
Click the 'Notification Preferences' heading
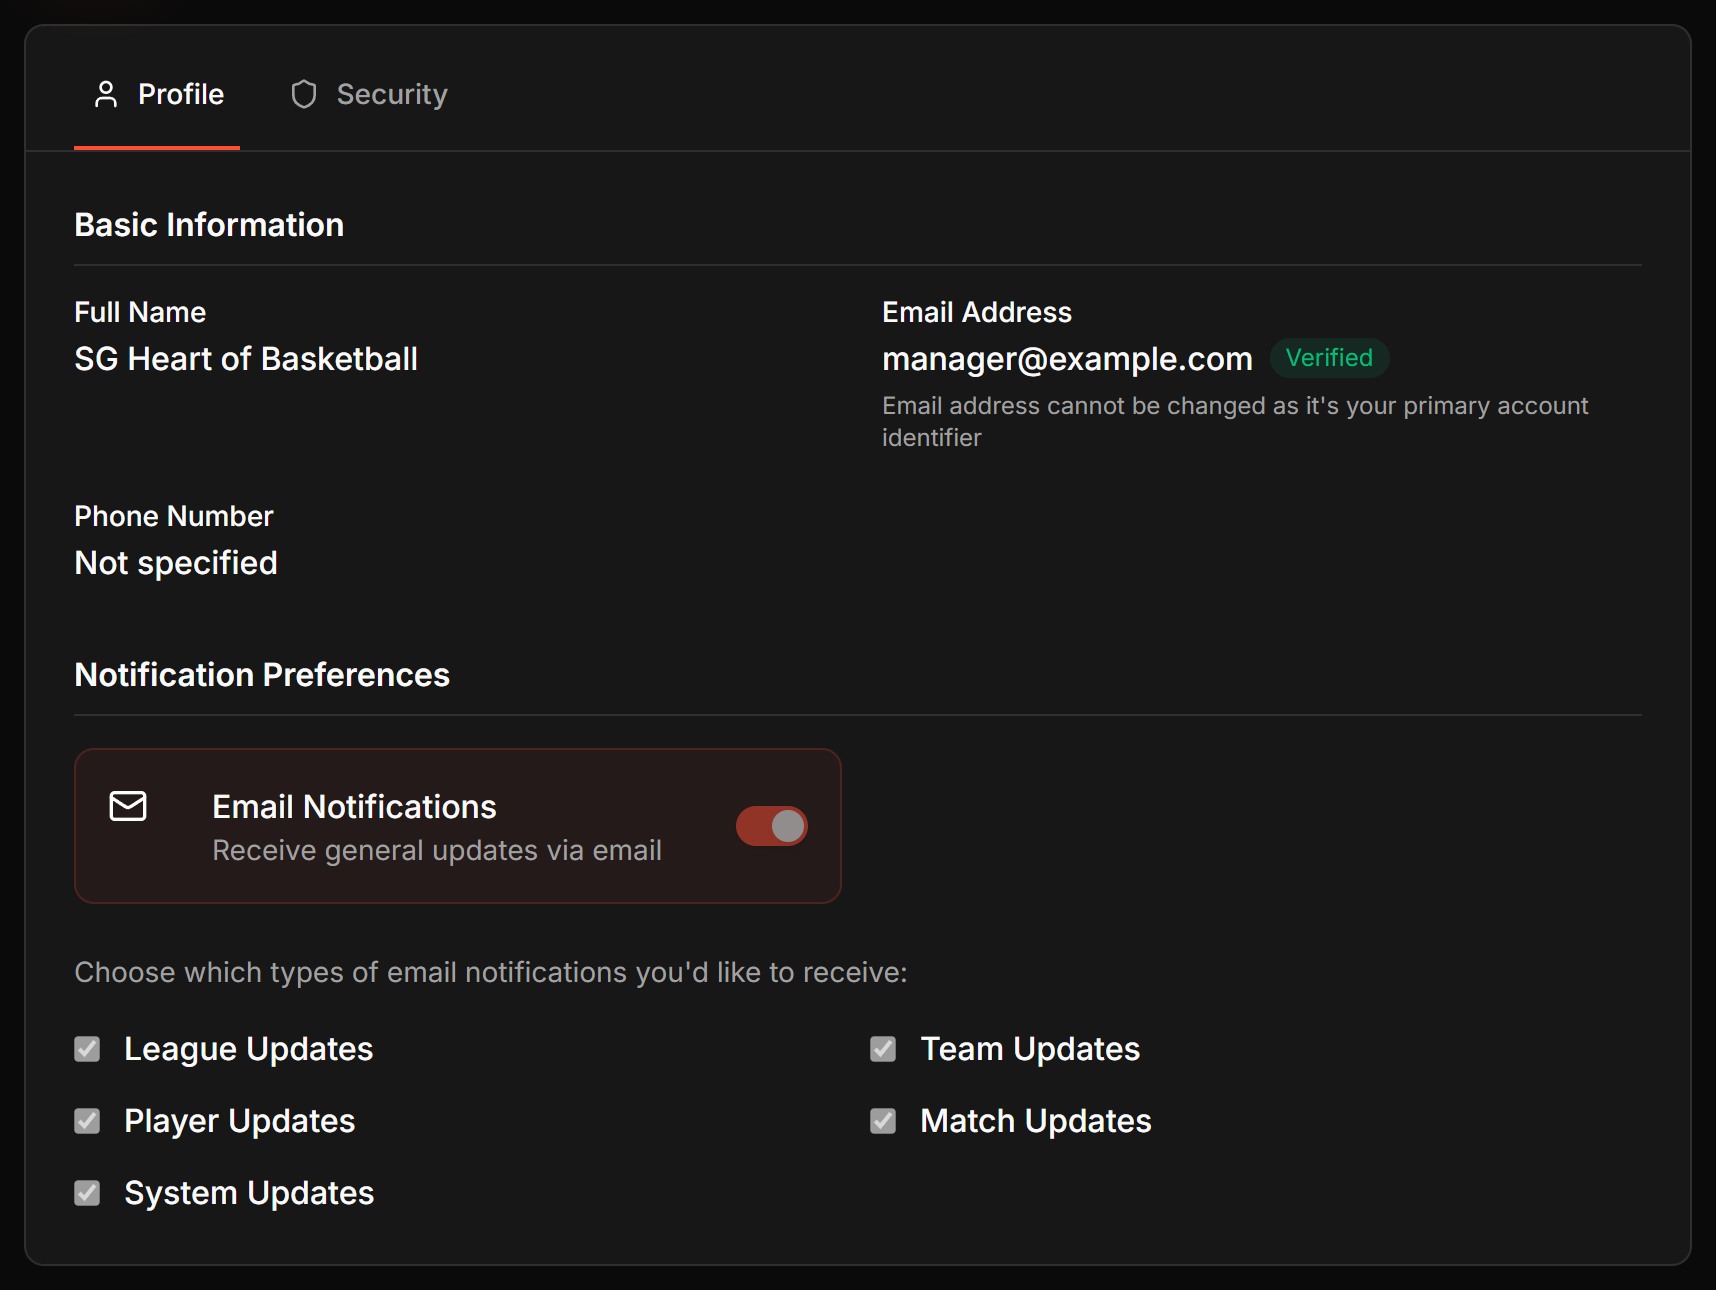click(x=262, y=675)
